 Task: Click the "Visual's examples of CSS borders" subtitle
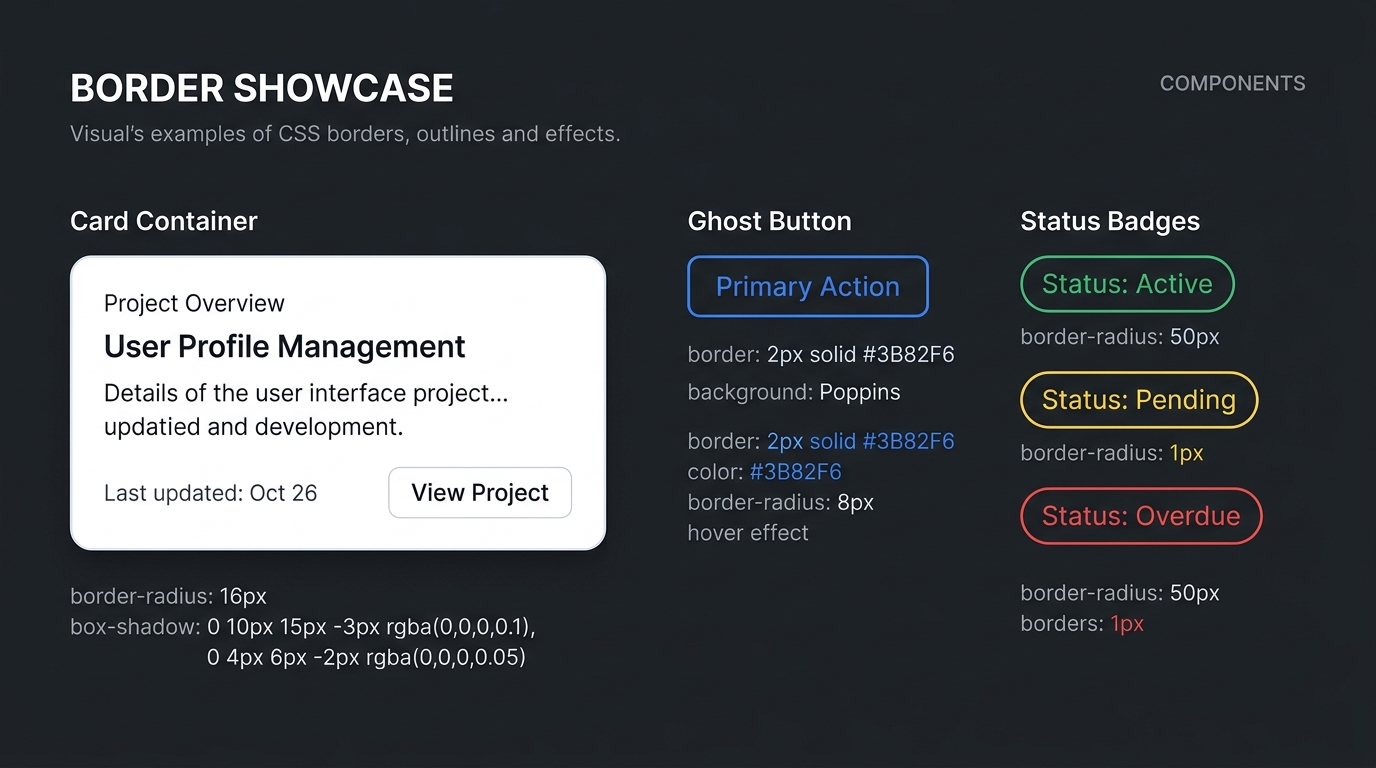(x=345, y=134)
